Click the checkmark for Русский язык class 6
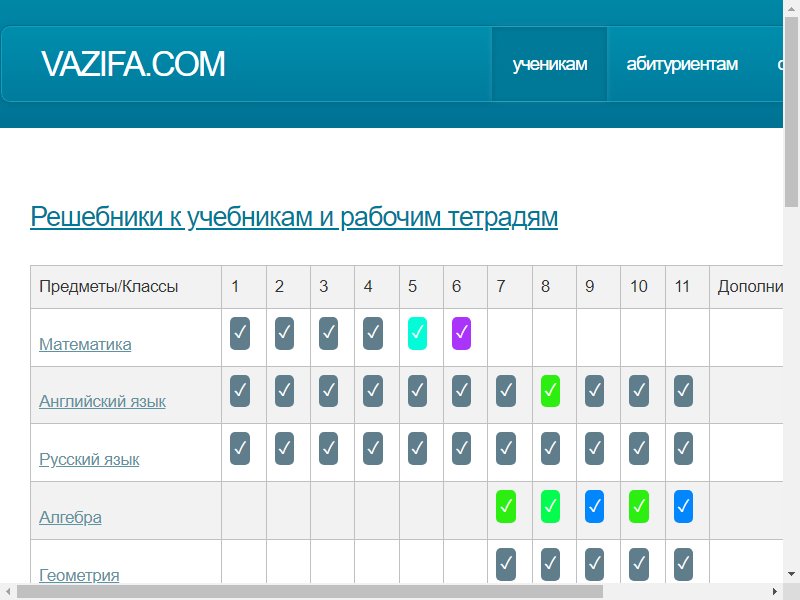Viewport: 800px width, 600px height. click(461, 448)
